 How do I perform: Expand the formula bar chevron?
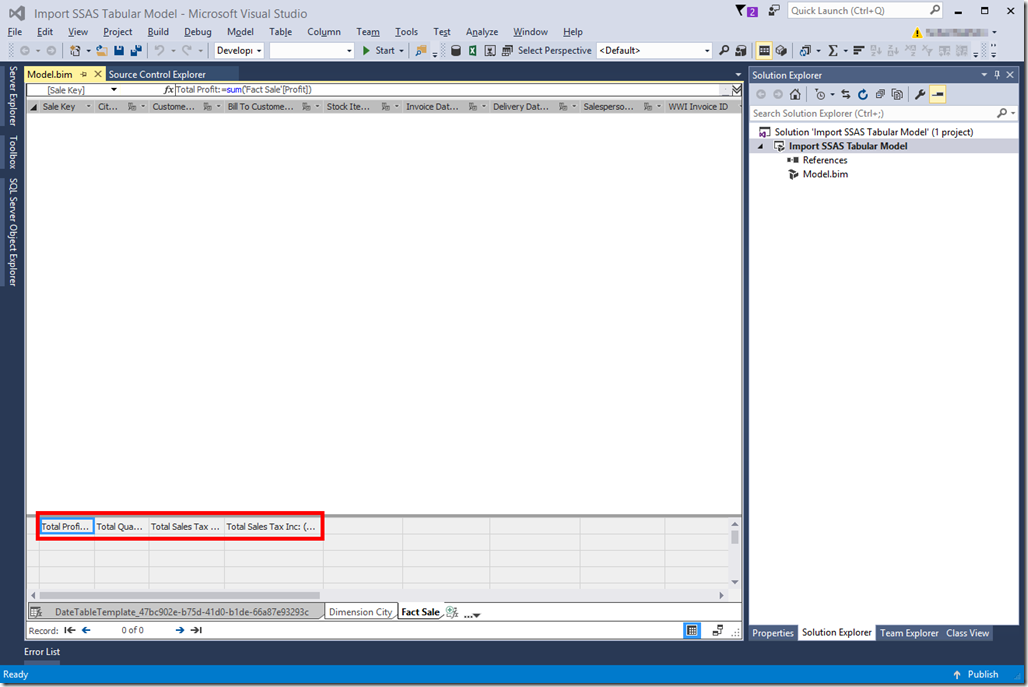pos(736,90)
